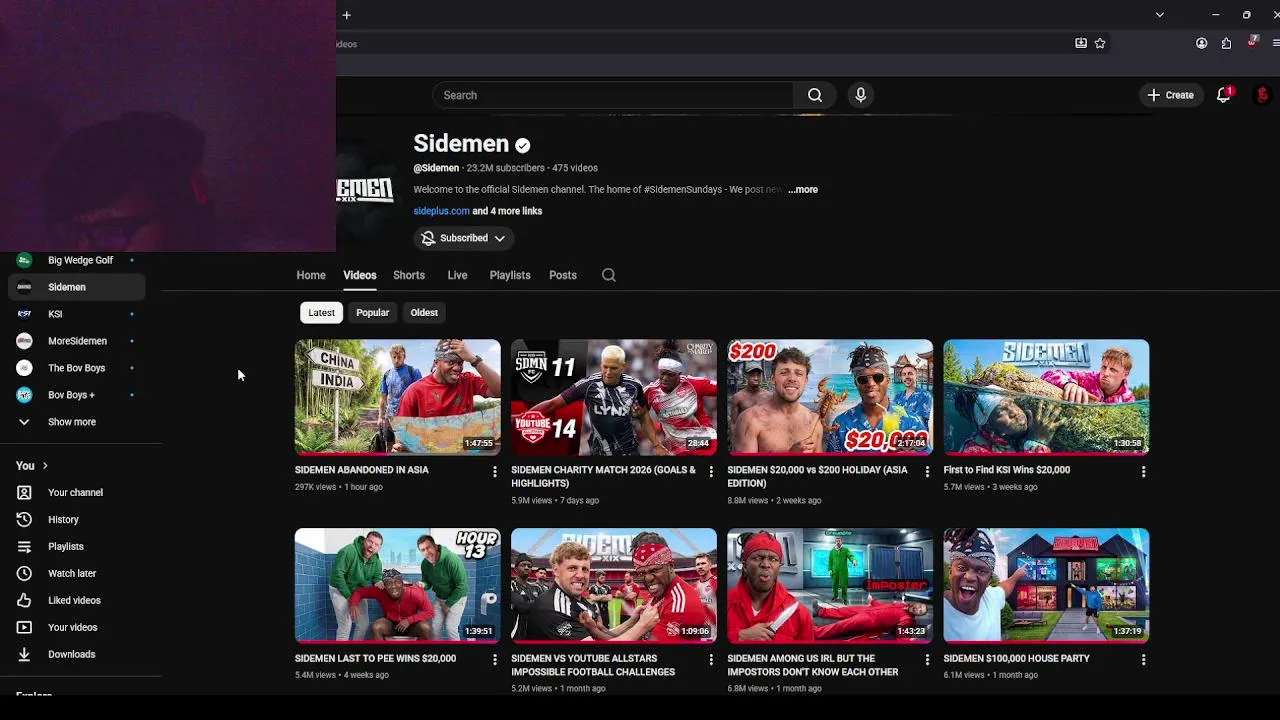Open the three-dot menu for Abandoned in Asia
This screenshot has width=1280, height=720.
[x=494, y=471]
